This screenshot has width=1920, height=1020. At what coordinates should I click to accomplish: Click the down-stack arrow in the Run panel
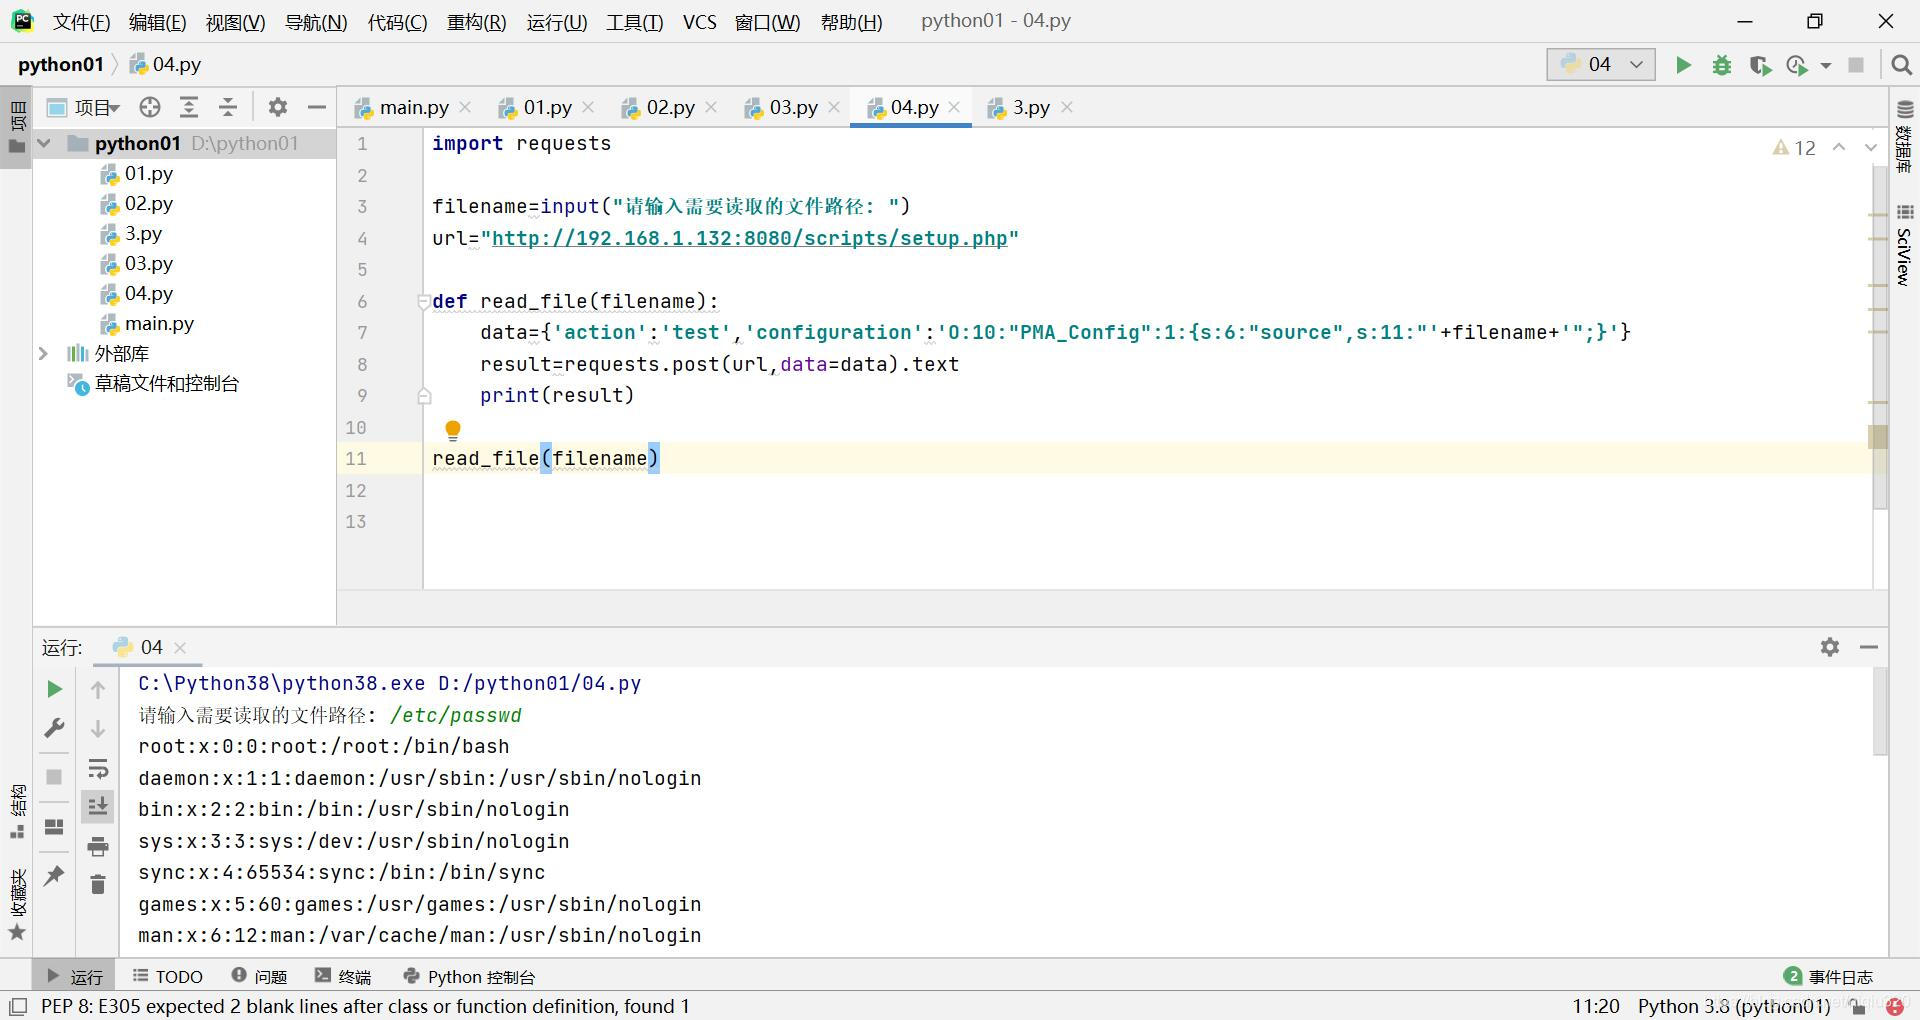click(x=98, y=729)
